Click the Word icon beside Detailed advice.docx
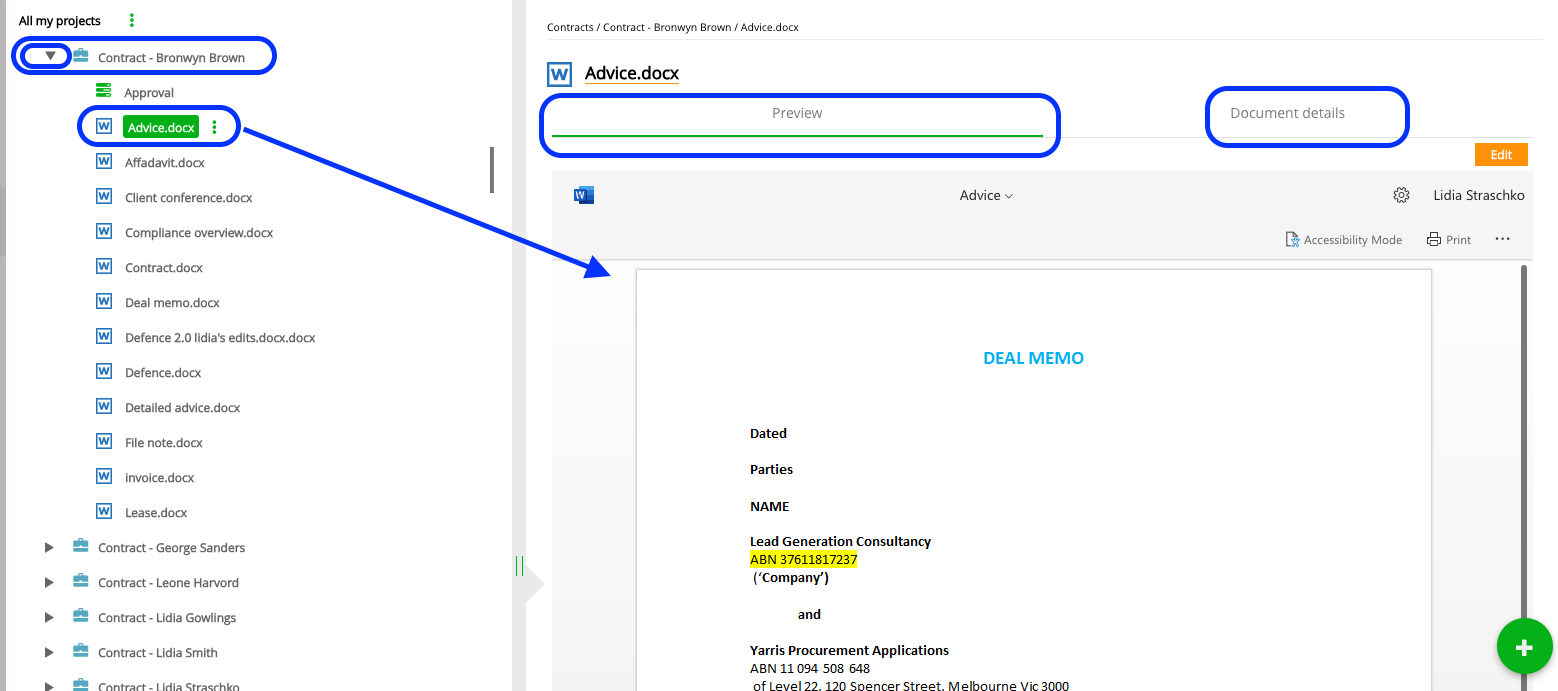 tap(103, 406)
